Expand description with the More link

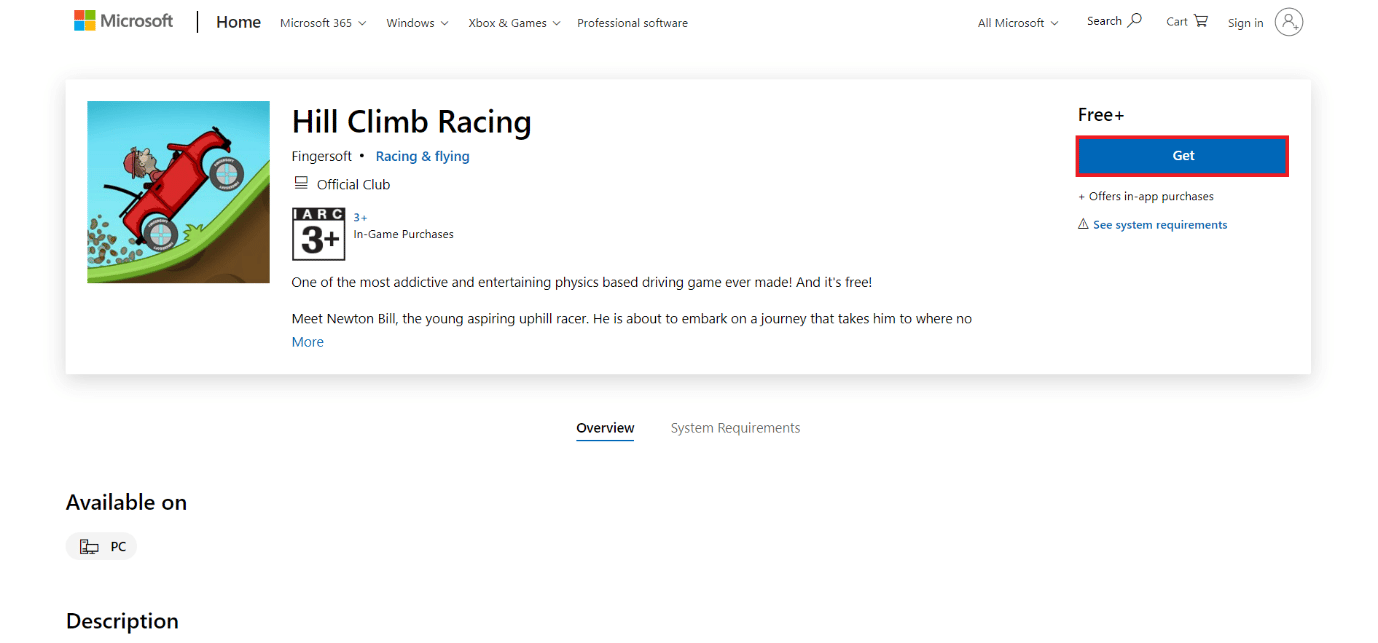tap(308, 342)
